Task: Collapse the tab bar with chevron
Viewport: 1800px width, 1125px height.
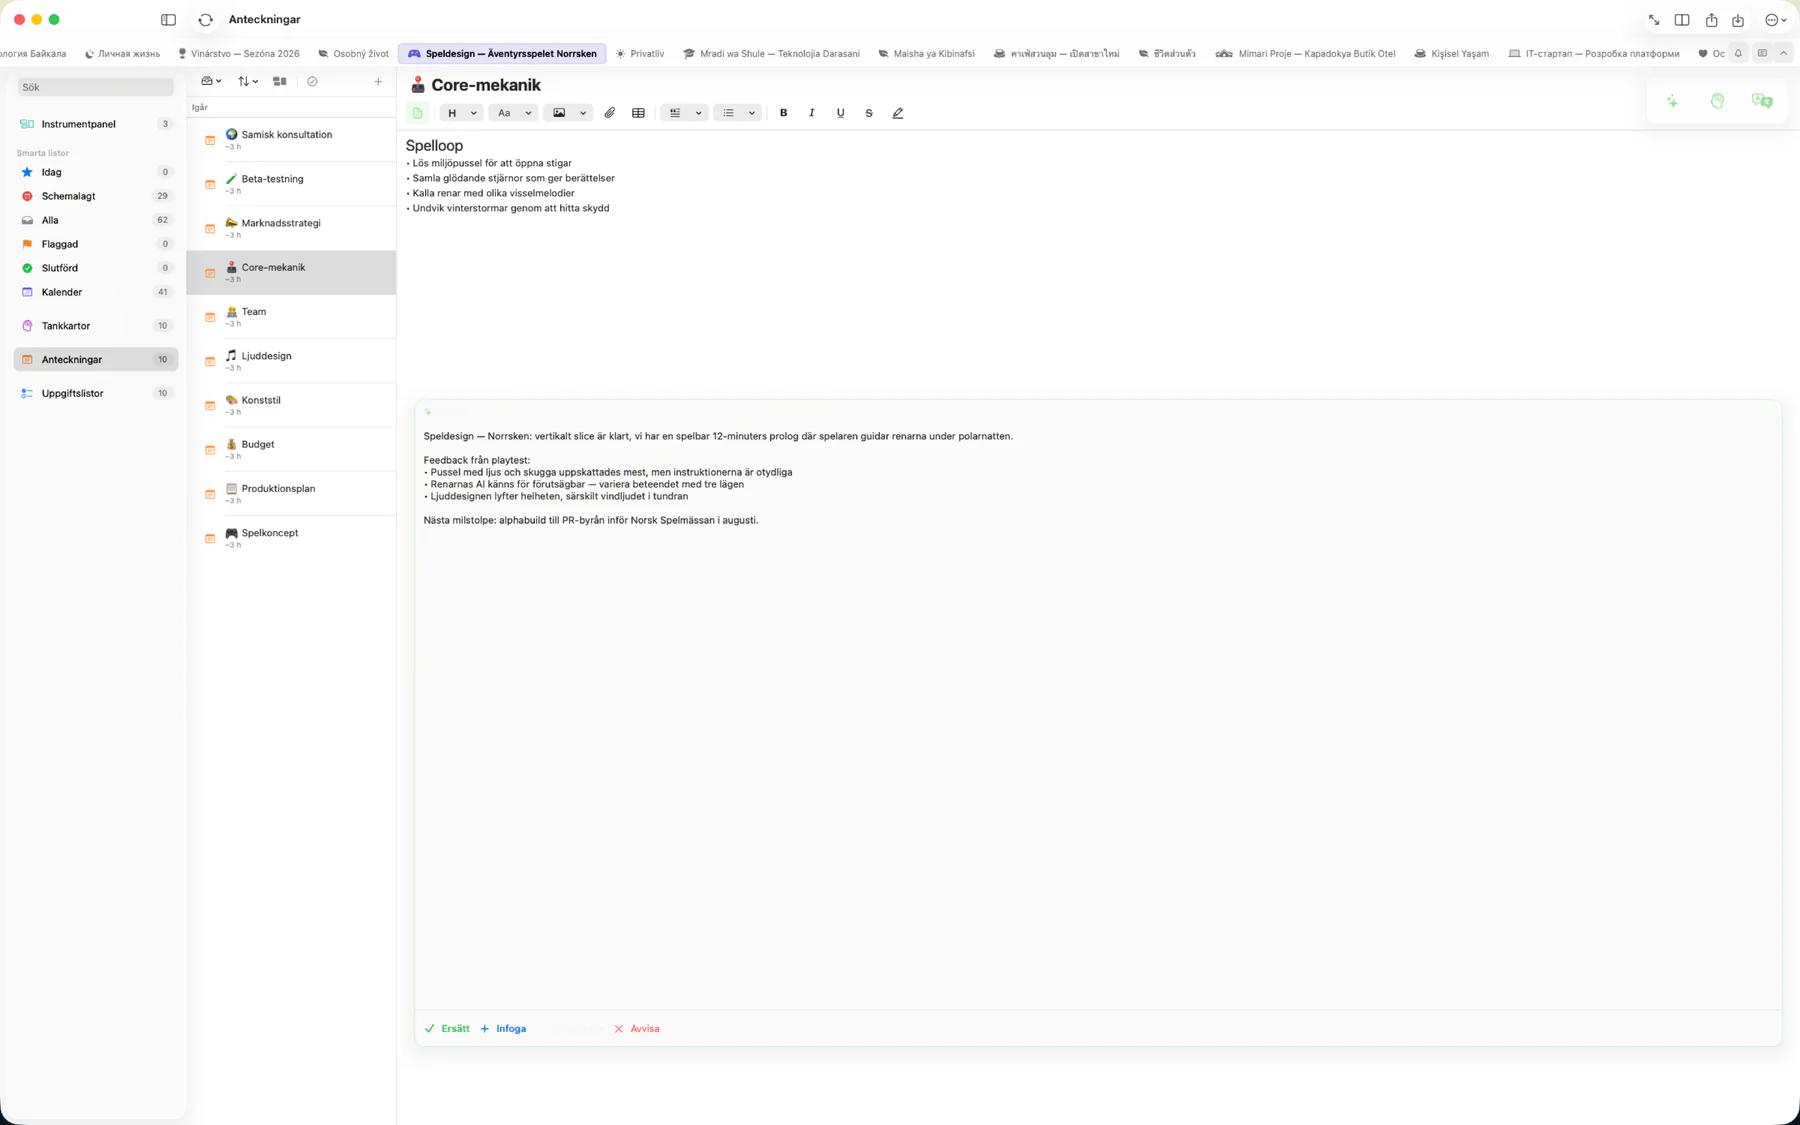Action: coord(1783,54)
